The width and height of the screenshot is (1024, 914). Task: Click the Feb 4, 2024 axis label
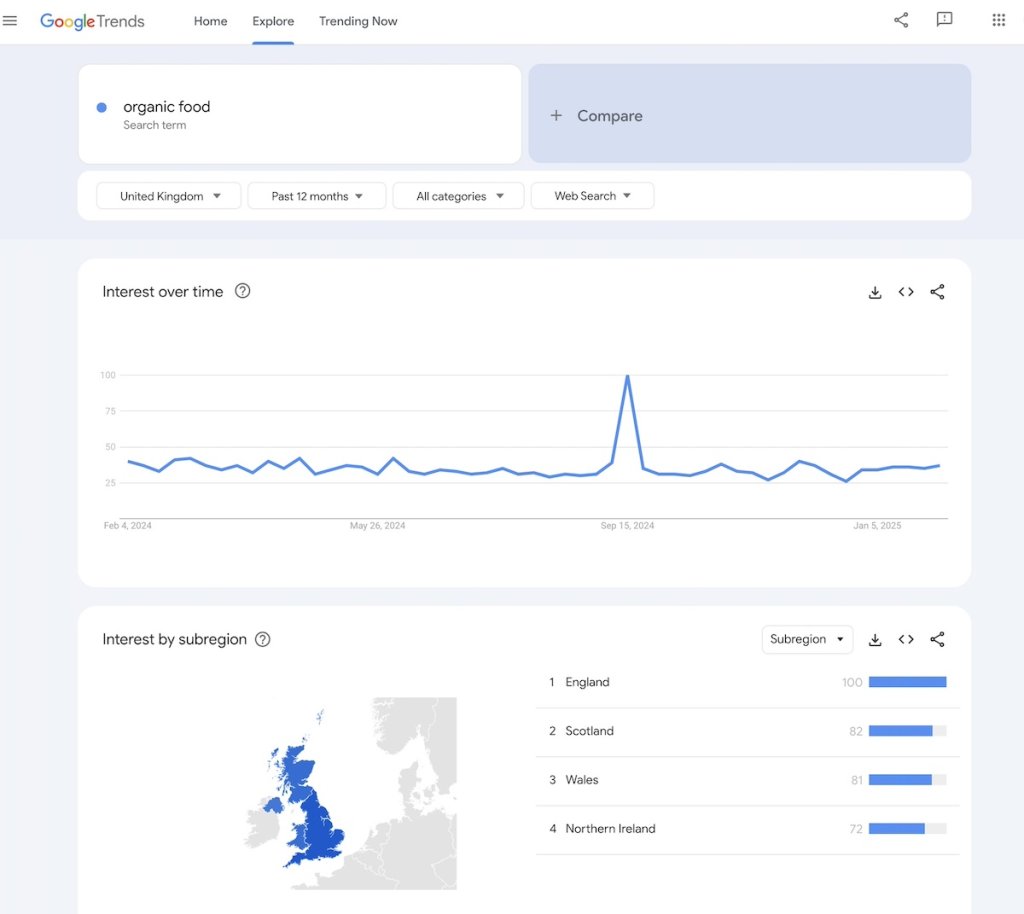point(127,526)
